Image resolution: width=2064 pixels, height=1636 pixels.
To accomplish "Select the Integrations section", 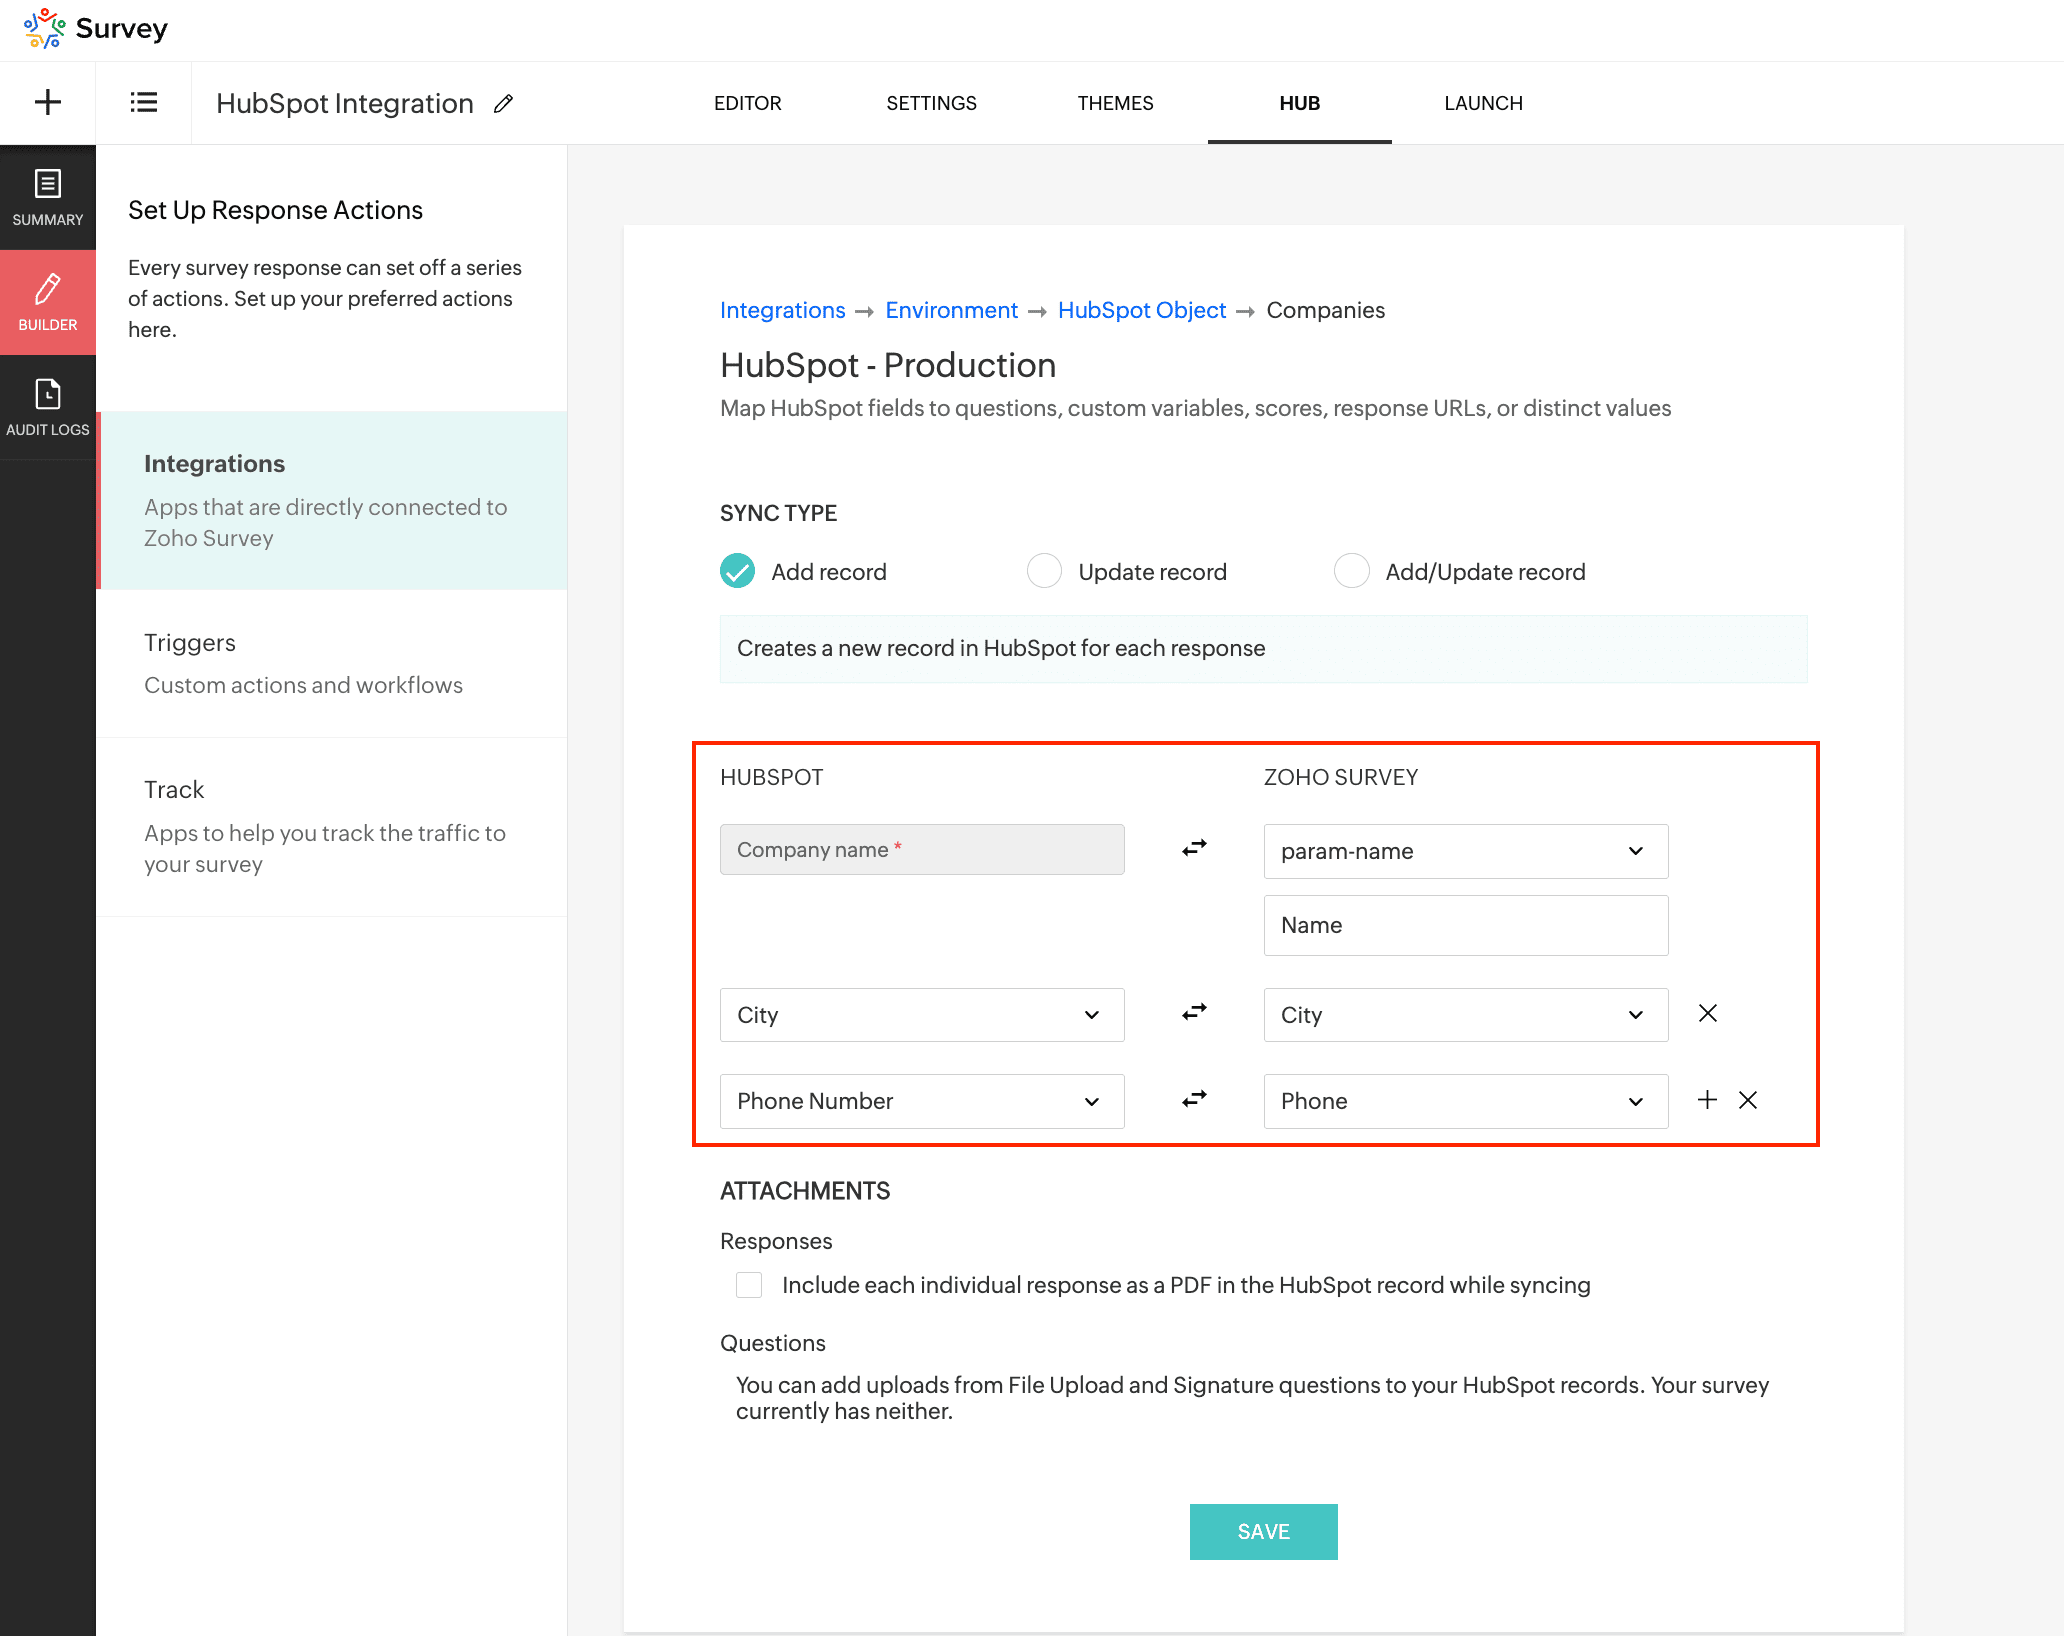I will pos(332,500).
